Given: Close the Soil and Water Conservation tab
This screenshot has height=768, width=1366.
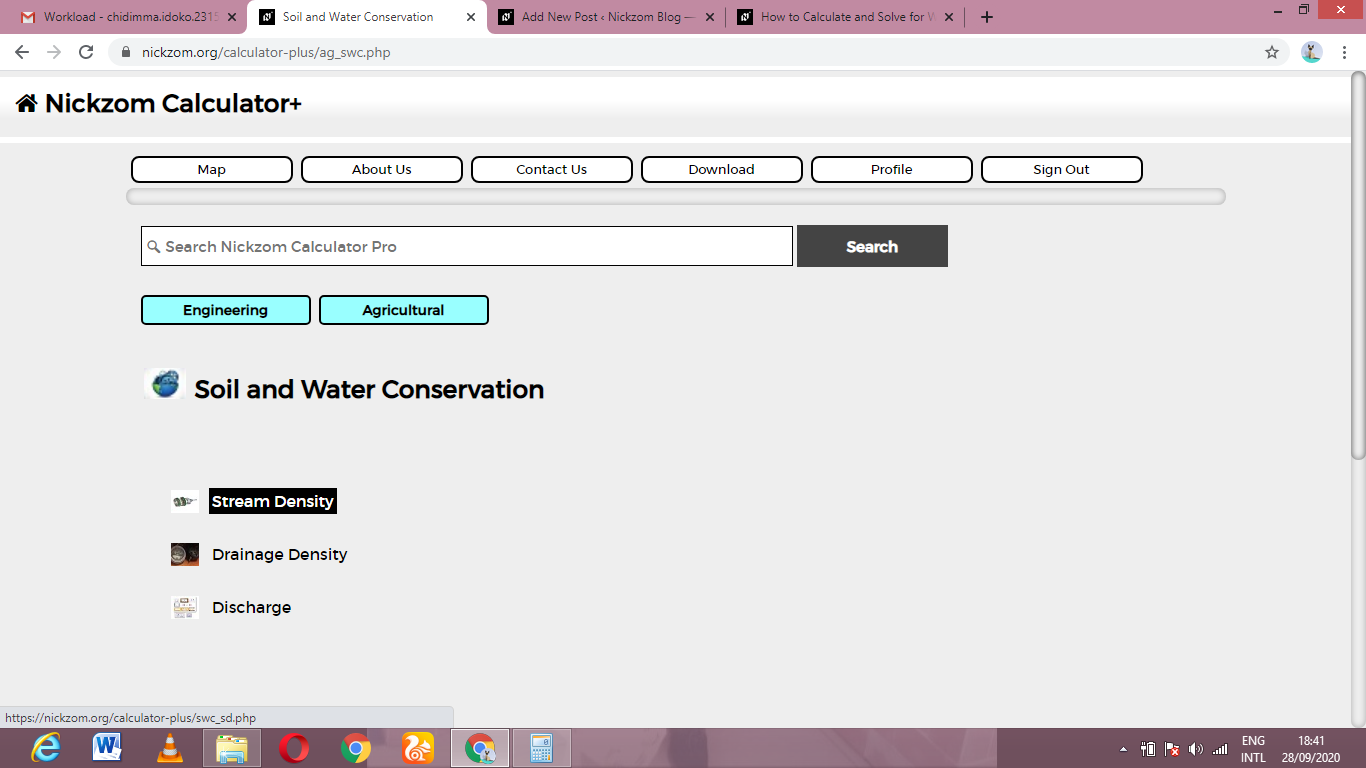Looking at the screenshot, I should point(470,17).
